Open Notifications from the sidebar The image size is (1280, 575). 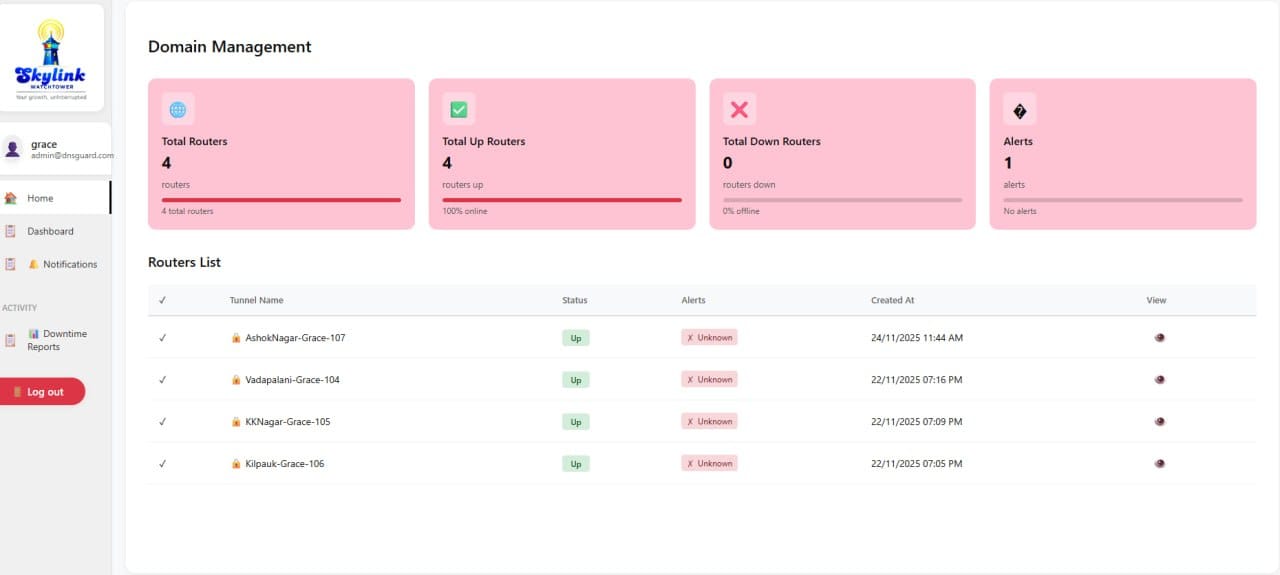(69, 264)
